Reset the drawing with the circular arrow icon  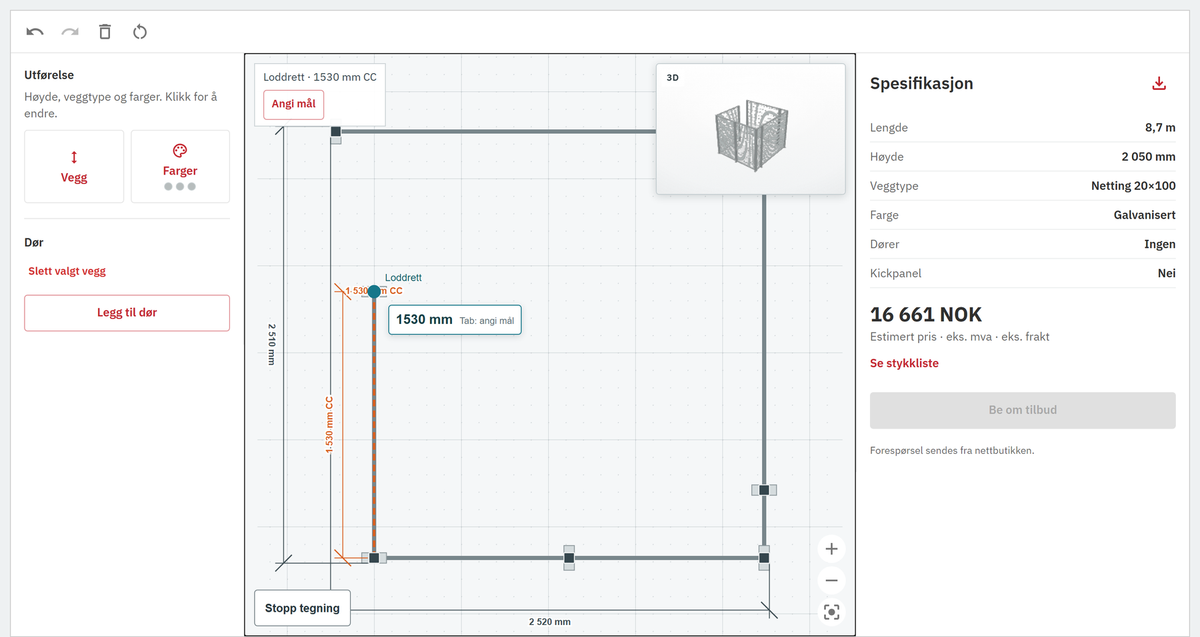[140, 32]
